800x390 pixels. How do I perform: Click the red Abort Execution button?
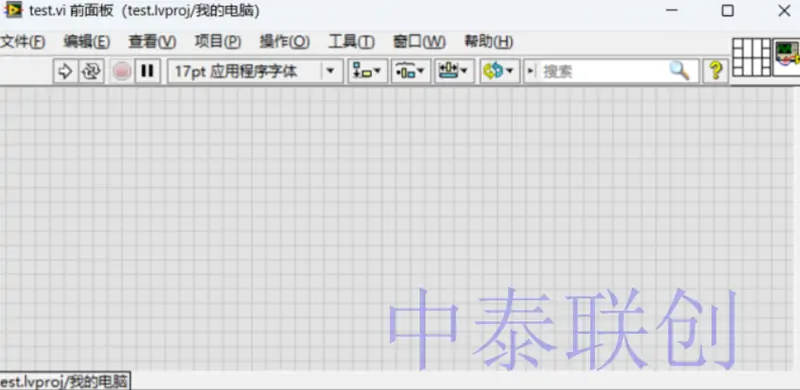[x=122, y=71]
